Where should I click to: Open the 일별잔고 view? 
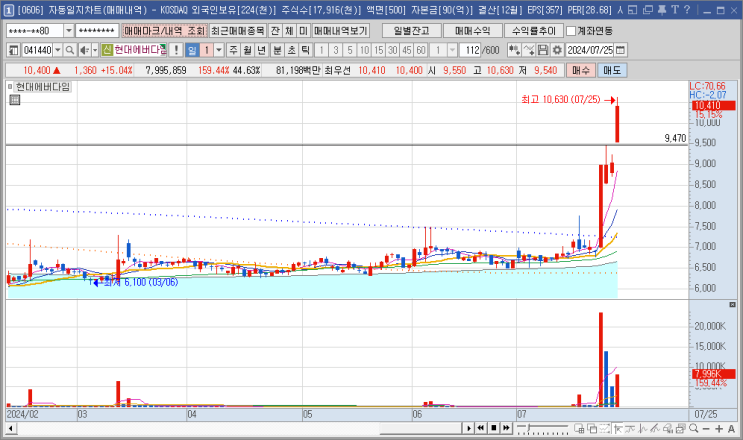coord(411,31)
